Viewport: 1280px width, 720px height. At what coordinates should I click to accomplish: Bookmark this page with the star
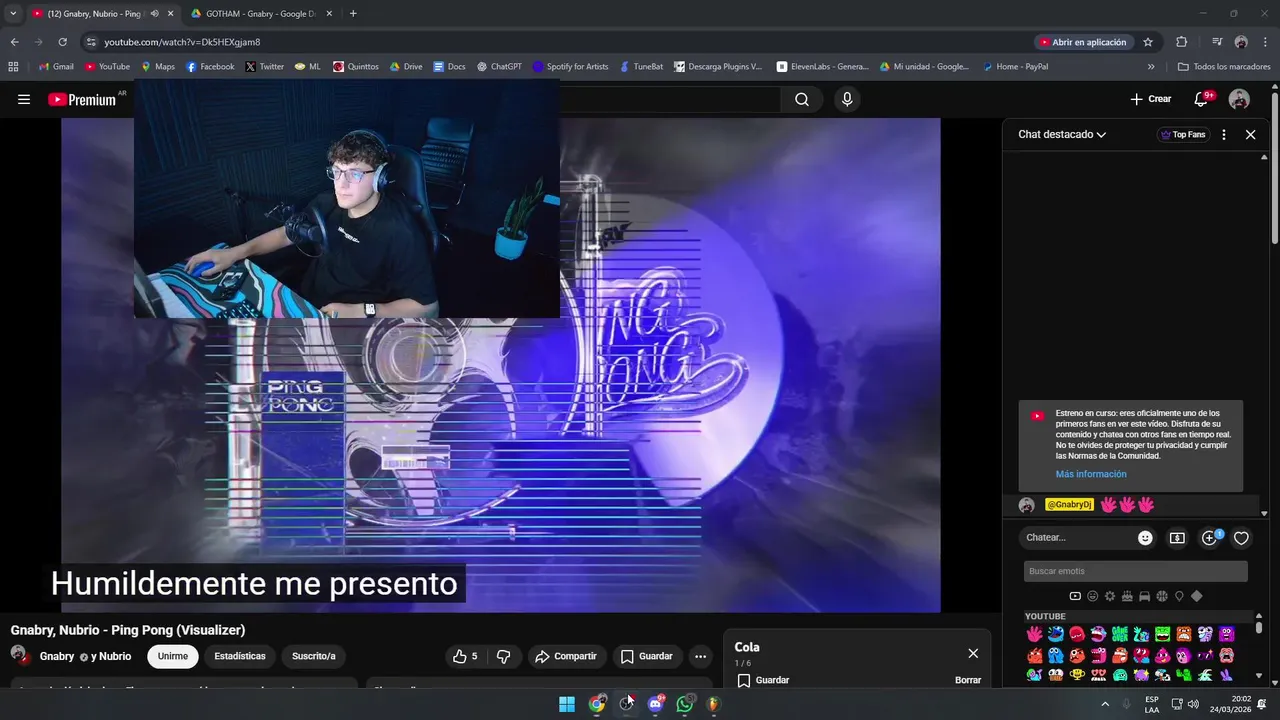(1148, 42)
